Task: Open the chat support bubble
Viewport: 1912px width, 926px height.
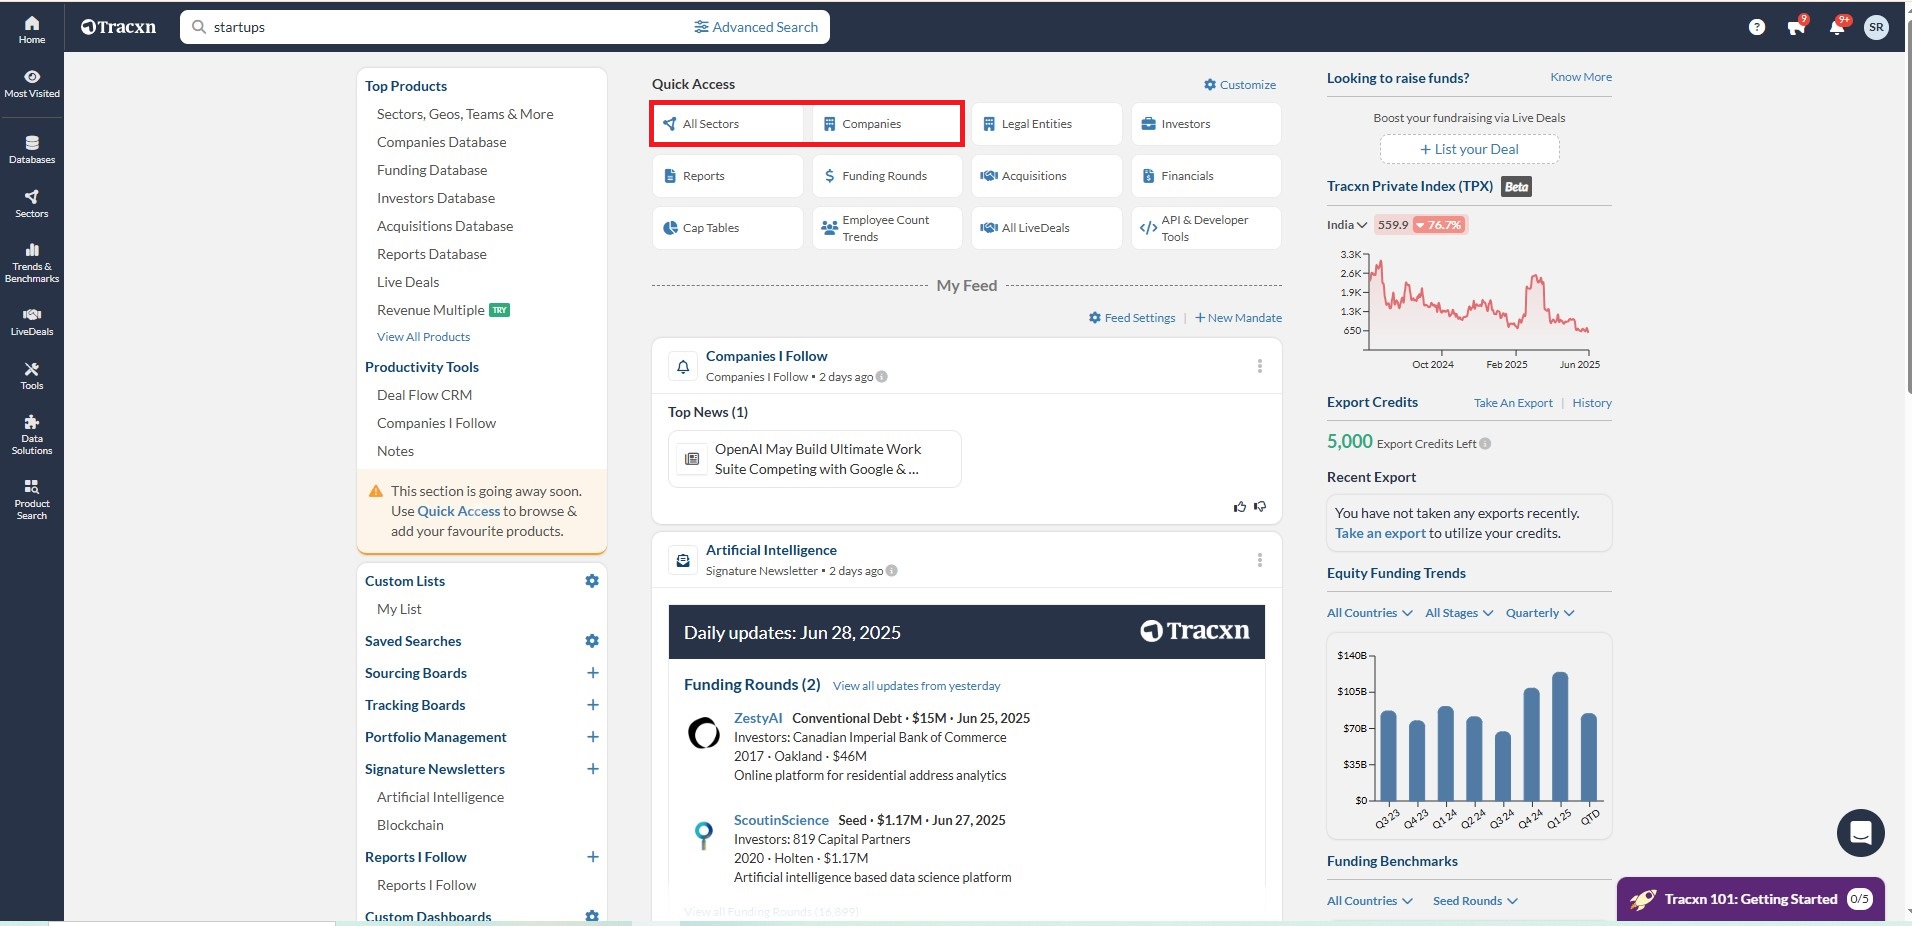Action: 1860,832
